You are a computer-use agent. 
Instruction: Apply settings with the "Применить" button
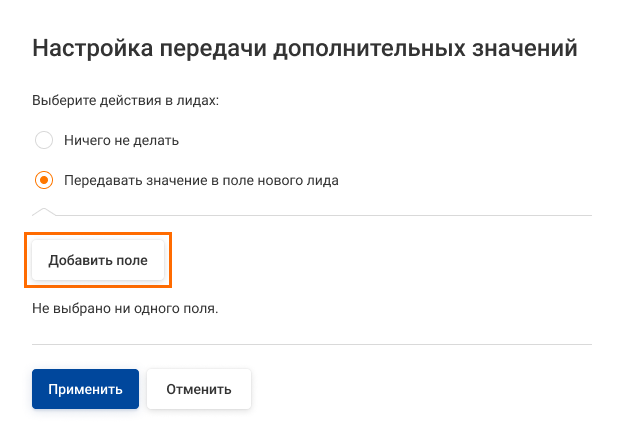[85, 389]
